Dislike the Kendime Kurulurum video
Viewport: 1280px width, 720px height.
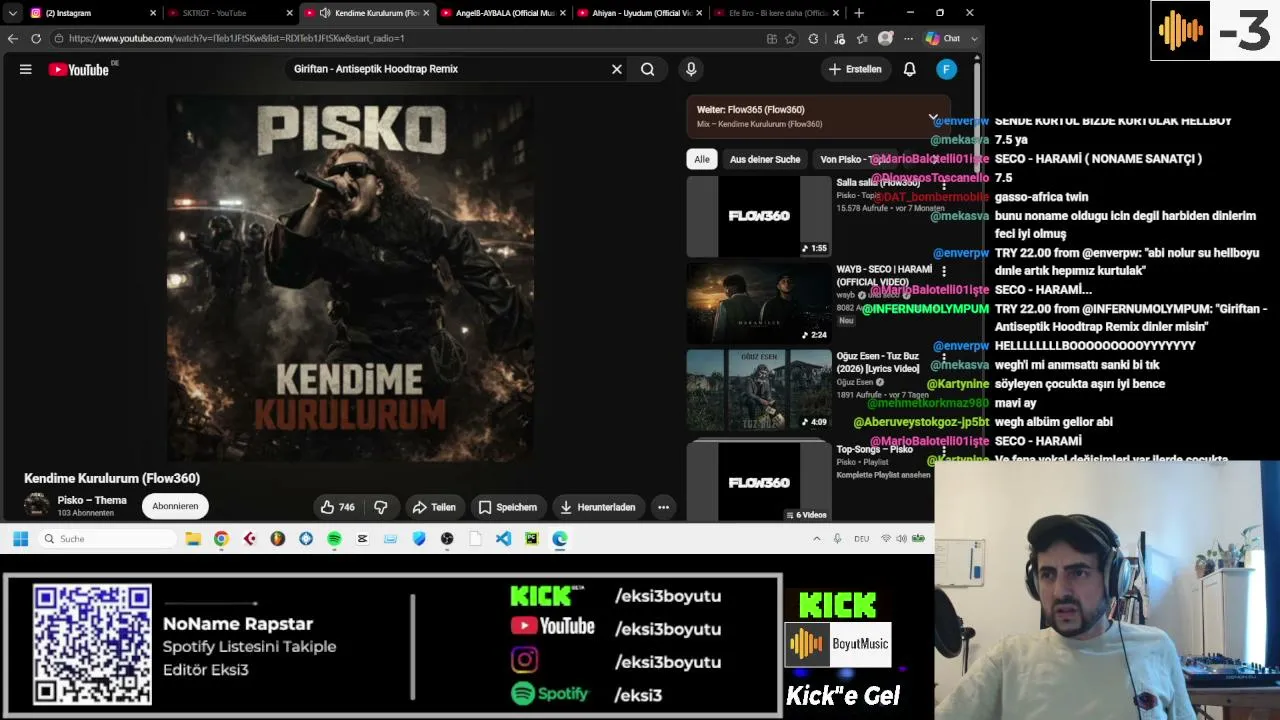[381, 507]
